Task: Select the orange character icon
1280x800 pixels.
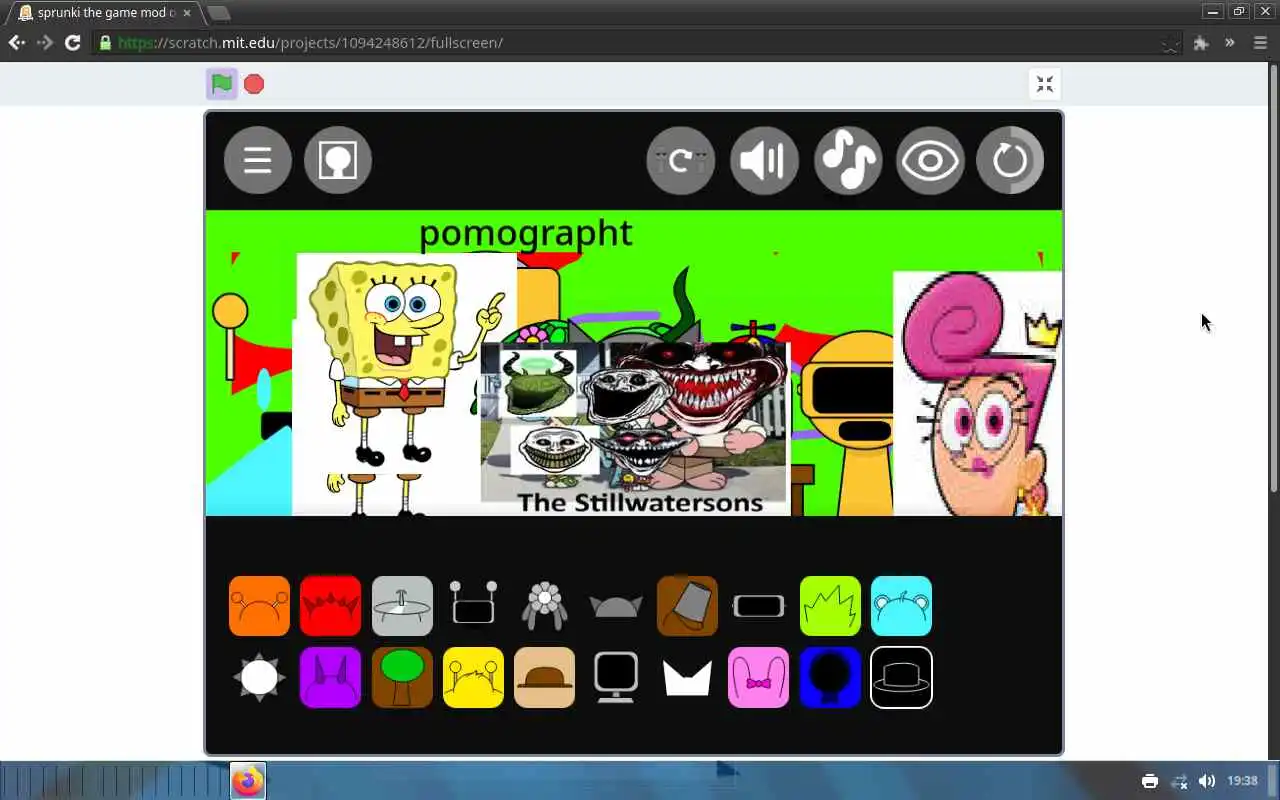Action: 259,606
